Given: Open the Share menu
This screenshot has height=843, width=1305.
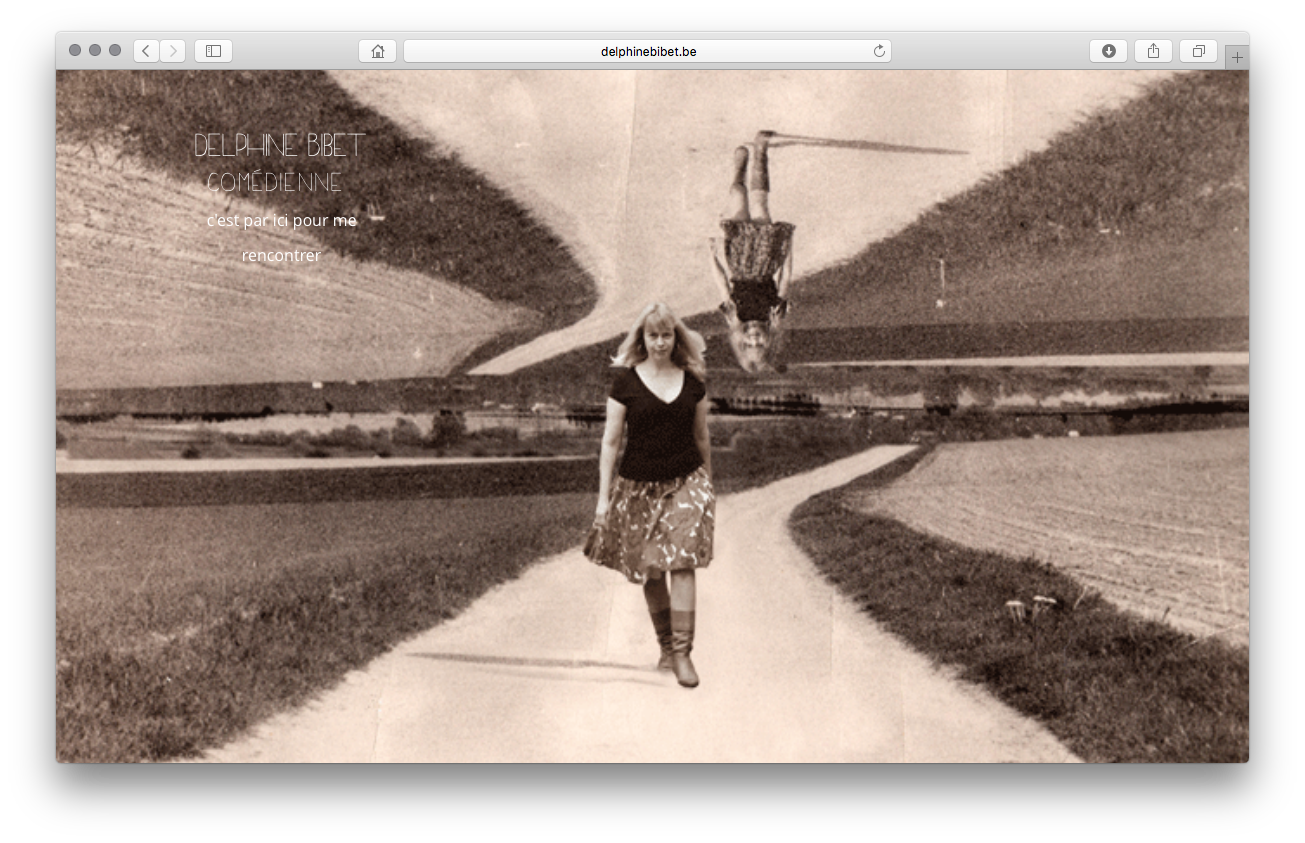Looking at the screenshot, I should (1153, 51).
